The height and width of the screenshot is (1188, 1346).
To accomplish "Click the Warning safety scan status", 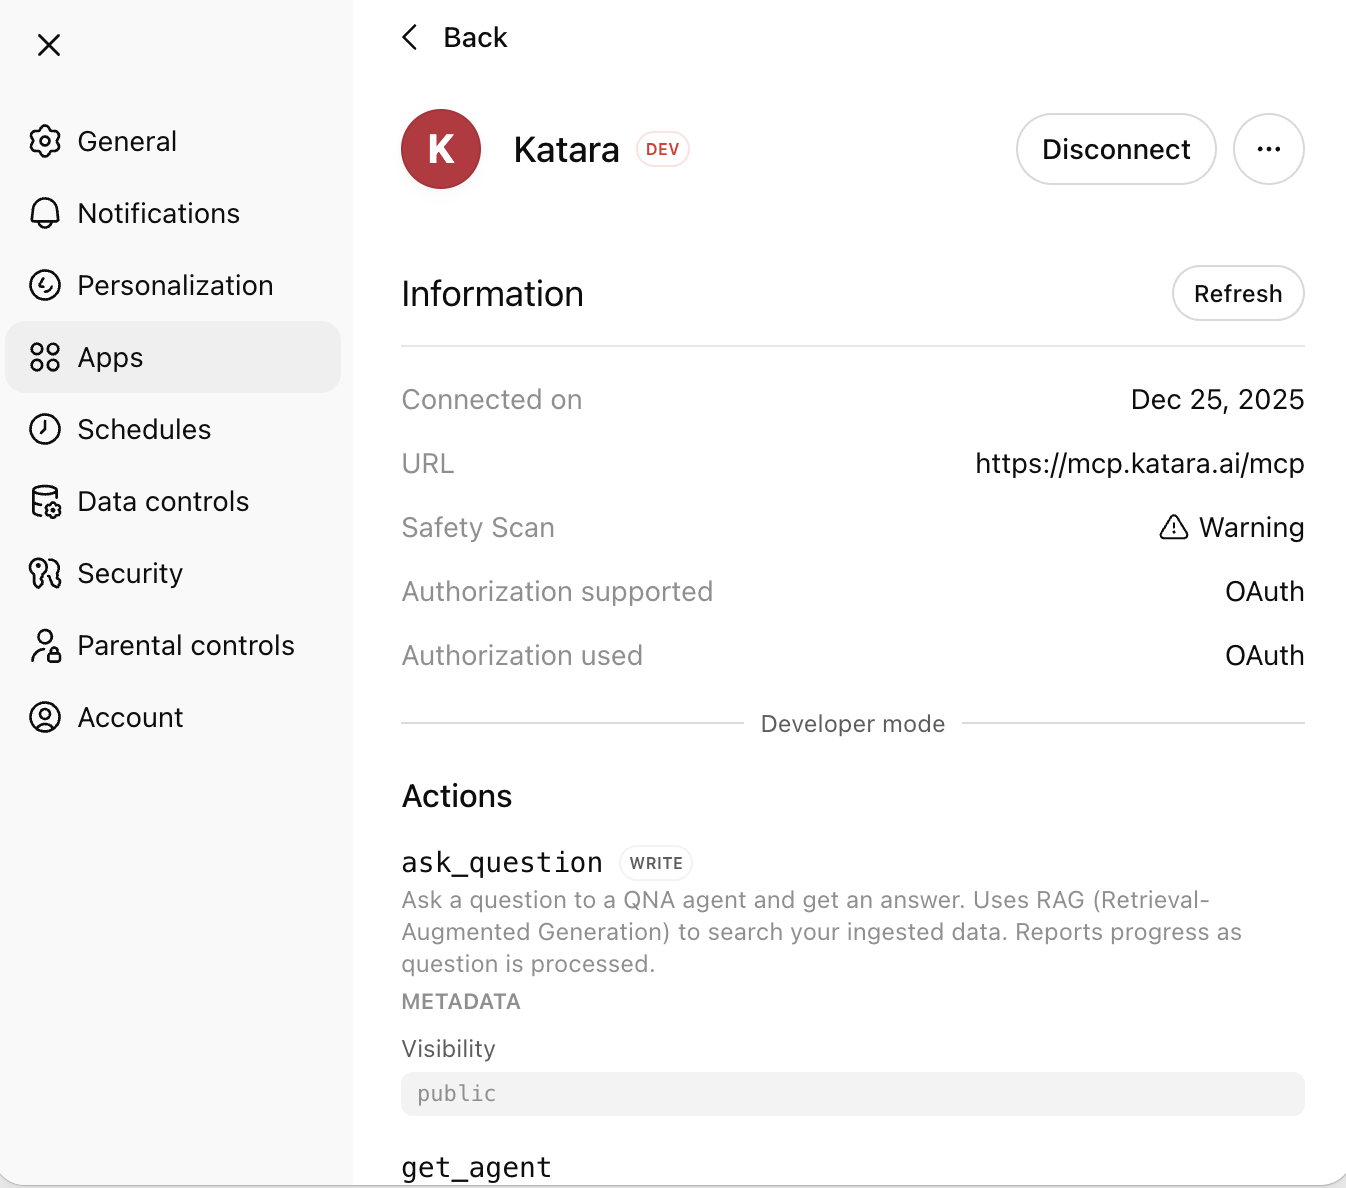I will (1251, 527).
